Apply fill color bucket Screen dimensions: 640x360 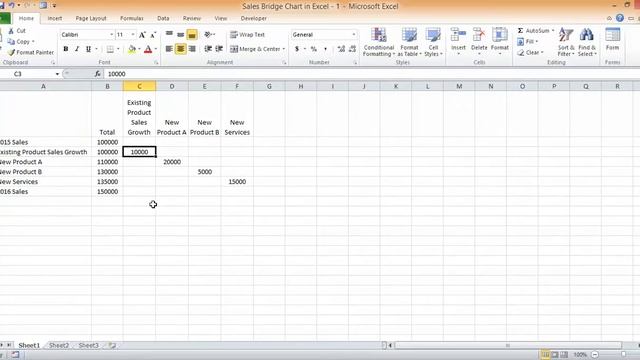(x=132, y=49)
